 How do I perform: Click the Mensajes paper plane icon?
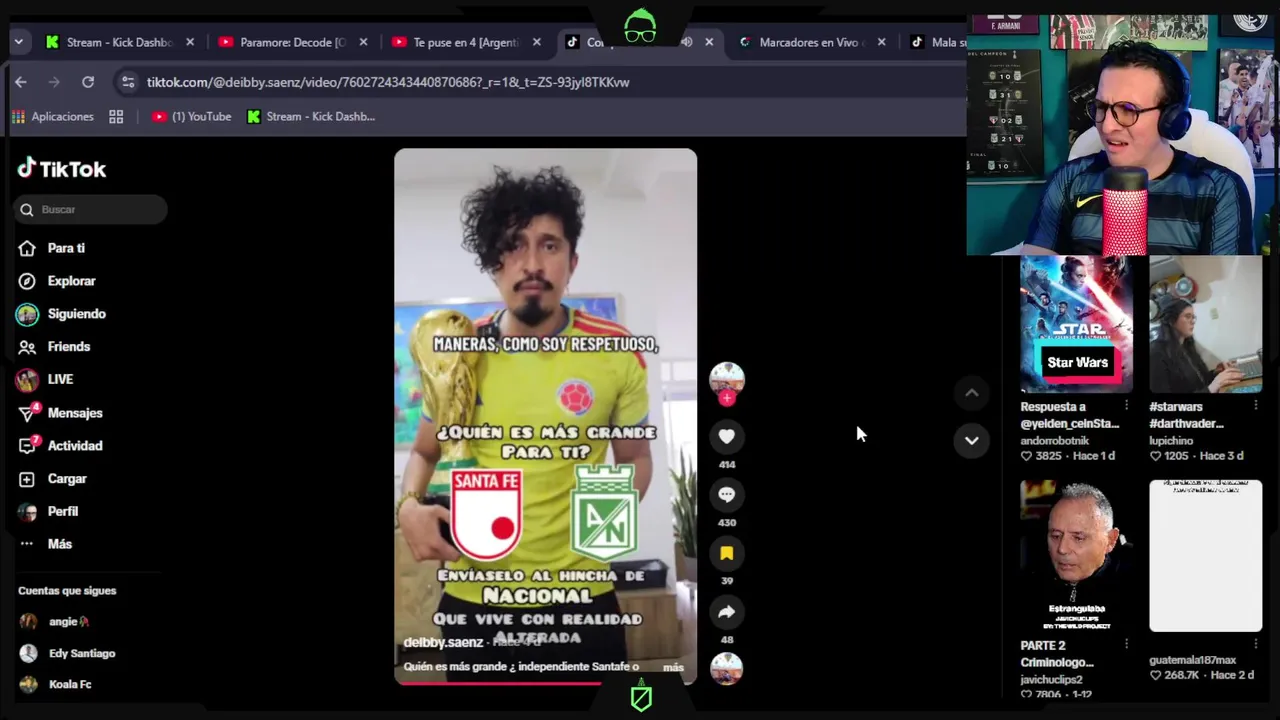pyautogui.click(x=27, y=413)
